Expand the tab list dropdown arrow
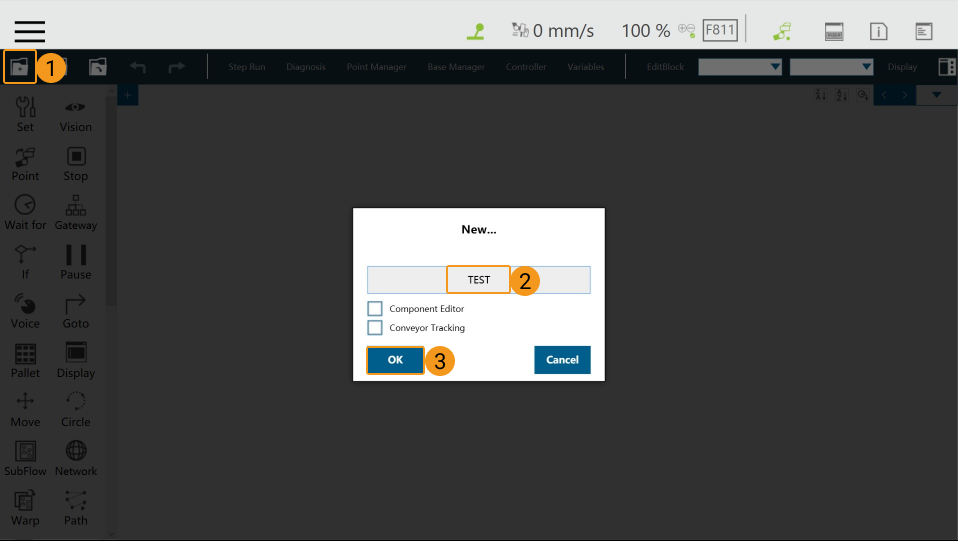The width and height of the screenshot is (958, 541). point(937,95)
